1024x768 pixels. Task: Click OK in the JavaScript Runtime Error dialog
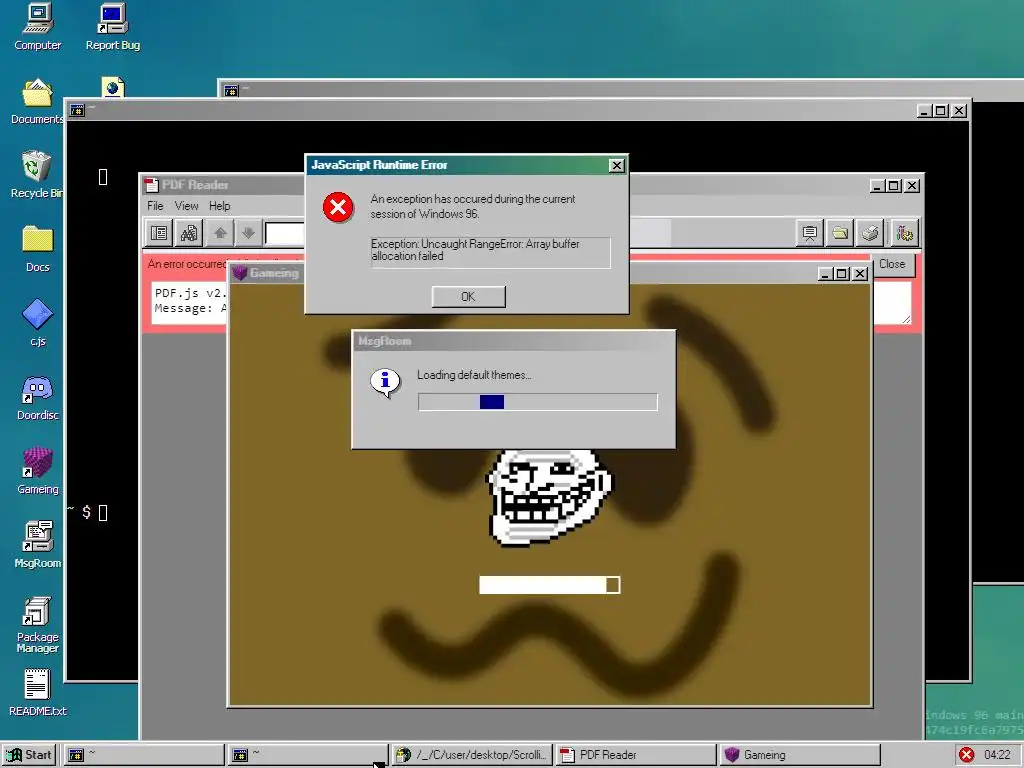click(x=468, y=296)
